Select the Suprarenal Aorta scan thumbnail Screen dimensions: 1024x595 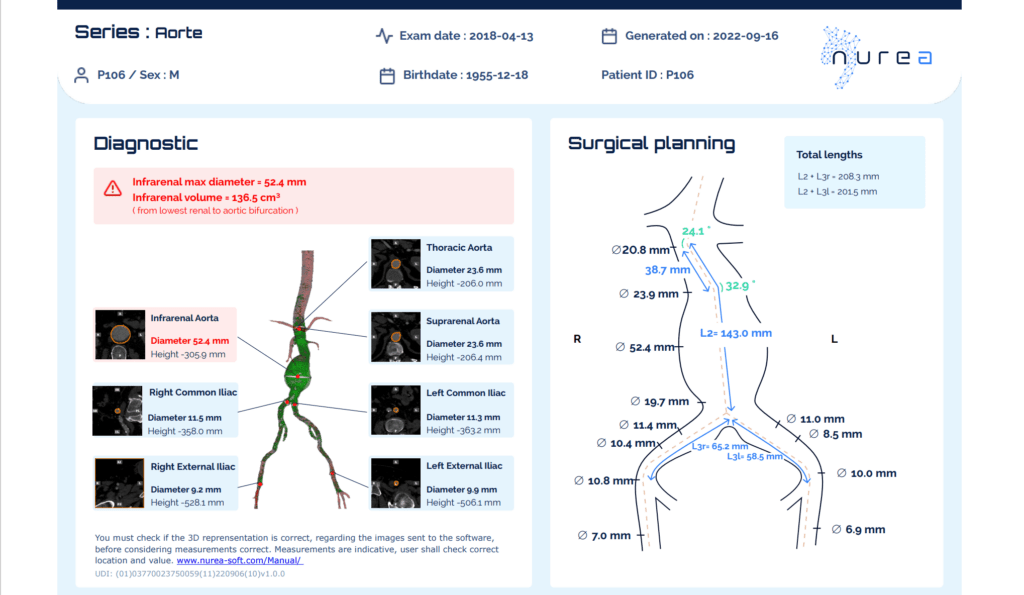click(x=394, y=336)
